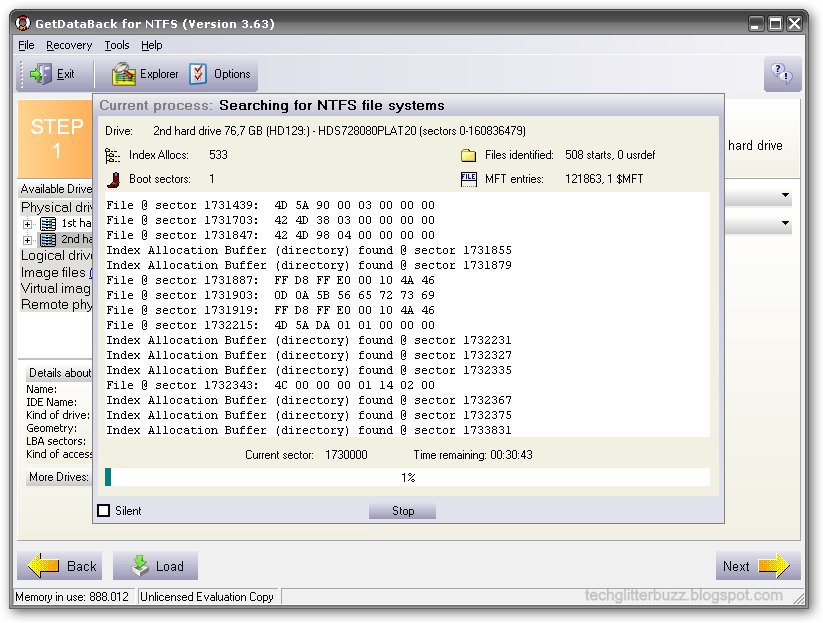Open the Explorer from the toolbar

122,73
